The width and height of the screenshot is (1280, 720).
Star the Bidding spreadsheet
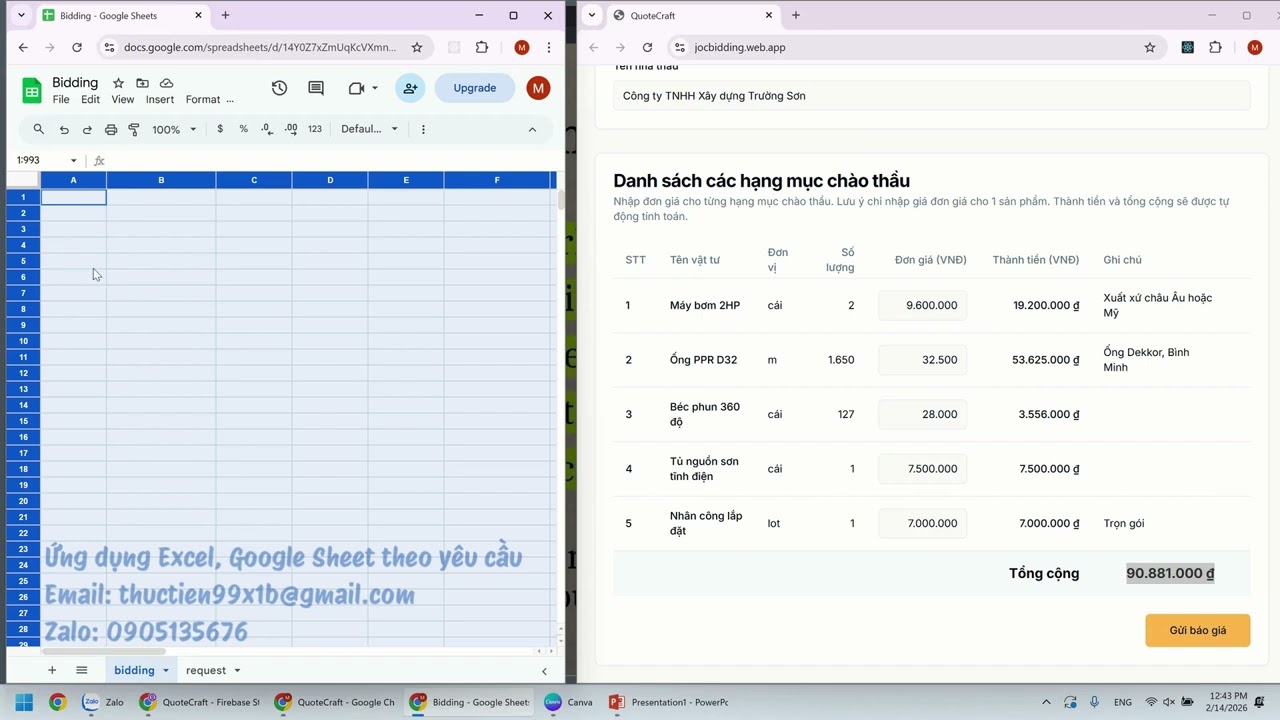tap(118, 83)
